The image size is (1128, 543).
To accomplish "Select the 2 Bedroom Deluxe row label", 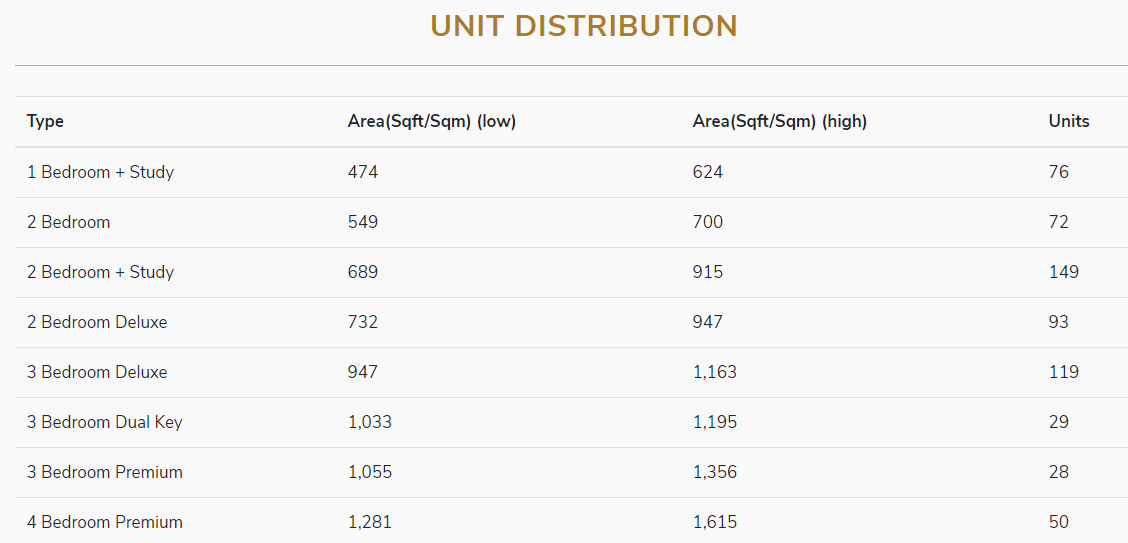I will [97, 322].
